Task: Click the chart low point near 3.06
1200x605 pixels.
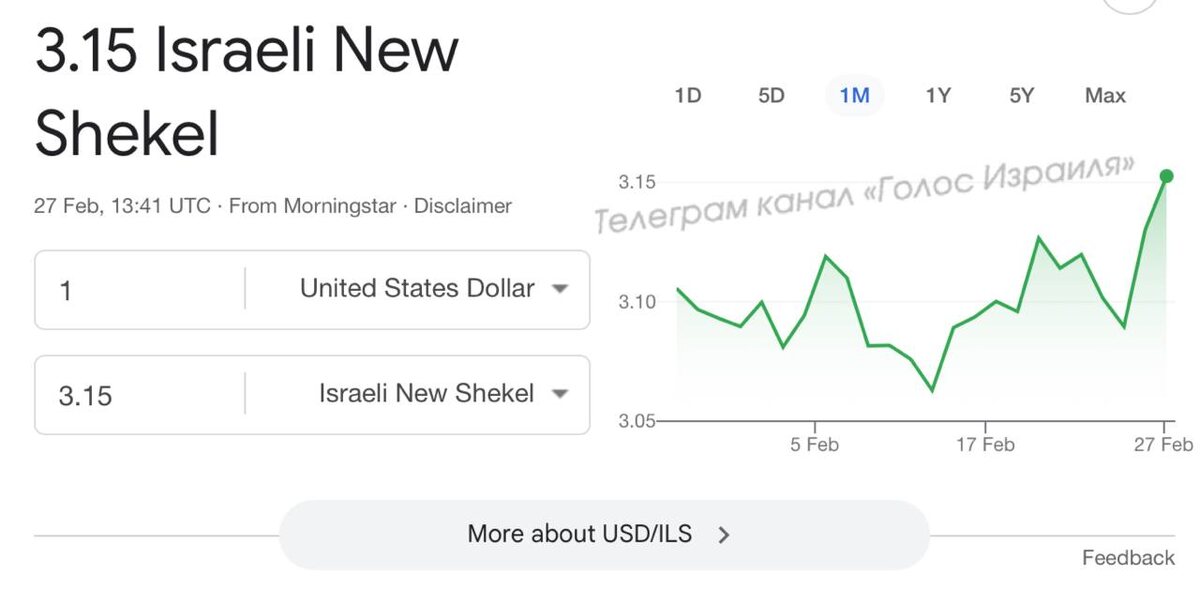Action: pos(932,390)
